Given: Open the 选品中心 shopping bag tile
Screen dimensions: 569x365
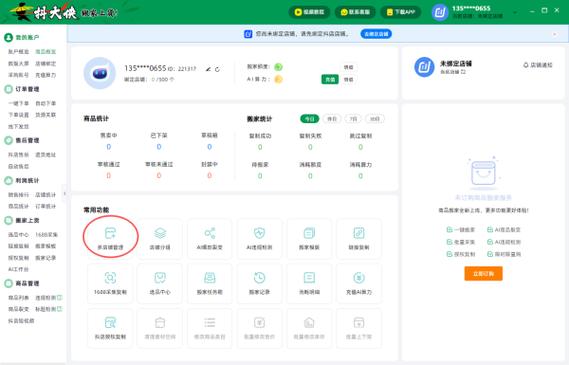Looking at the screenshot, I should coord(160,283).
